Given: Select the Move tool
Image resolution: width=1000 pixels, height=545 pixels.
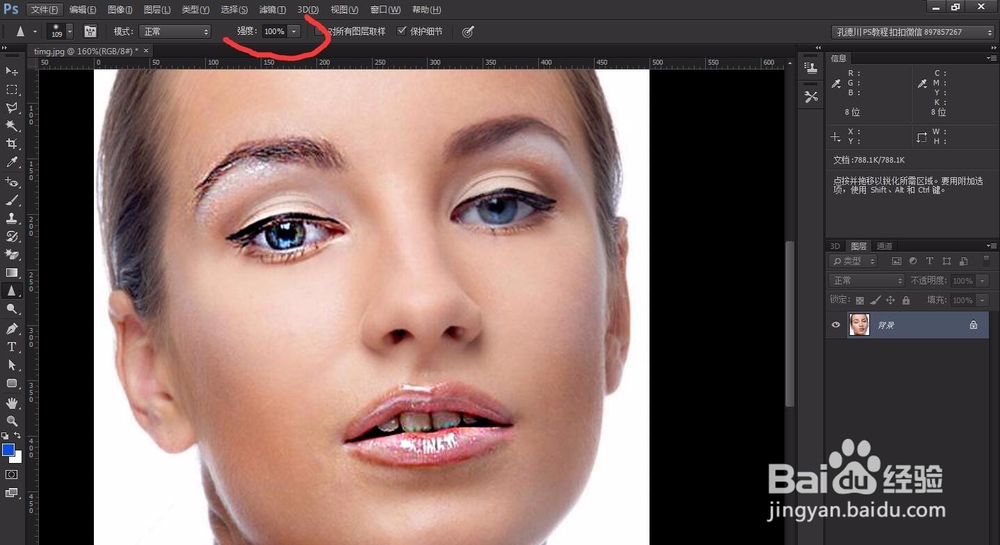Looking at the screenshot, I should click(11, 71).
